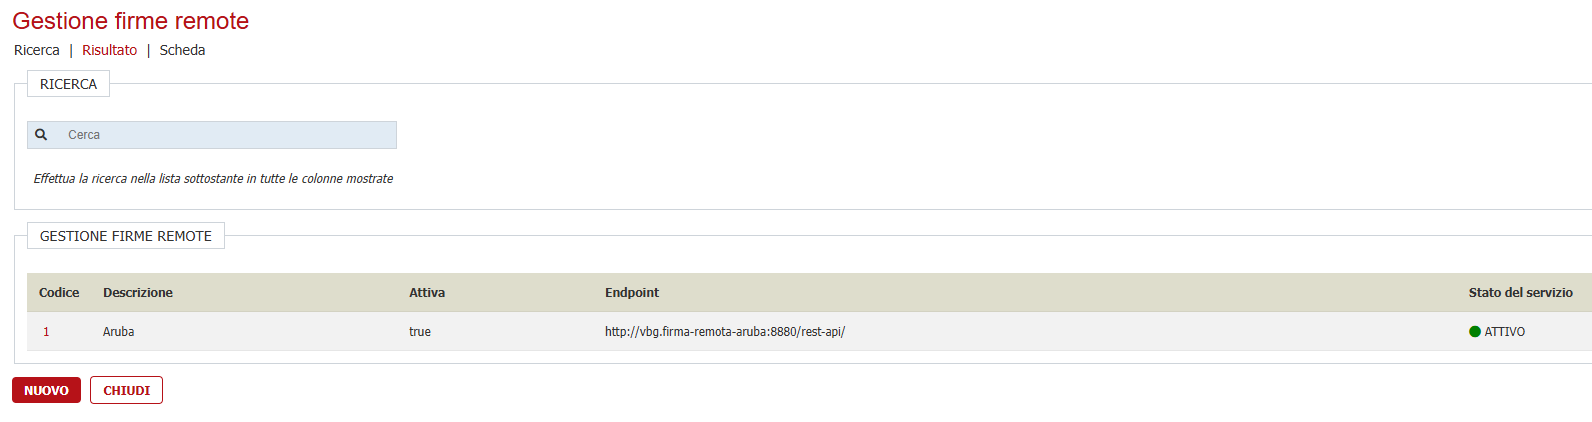This screenshot has height=422, width=1592.
Task: Open the Ricerca tab
Action: point(37,50)
